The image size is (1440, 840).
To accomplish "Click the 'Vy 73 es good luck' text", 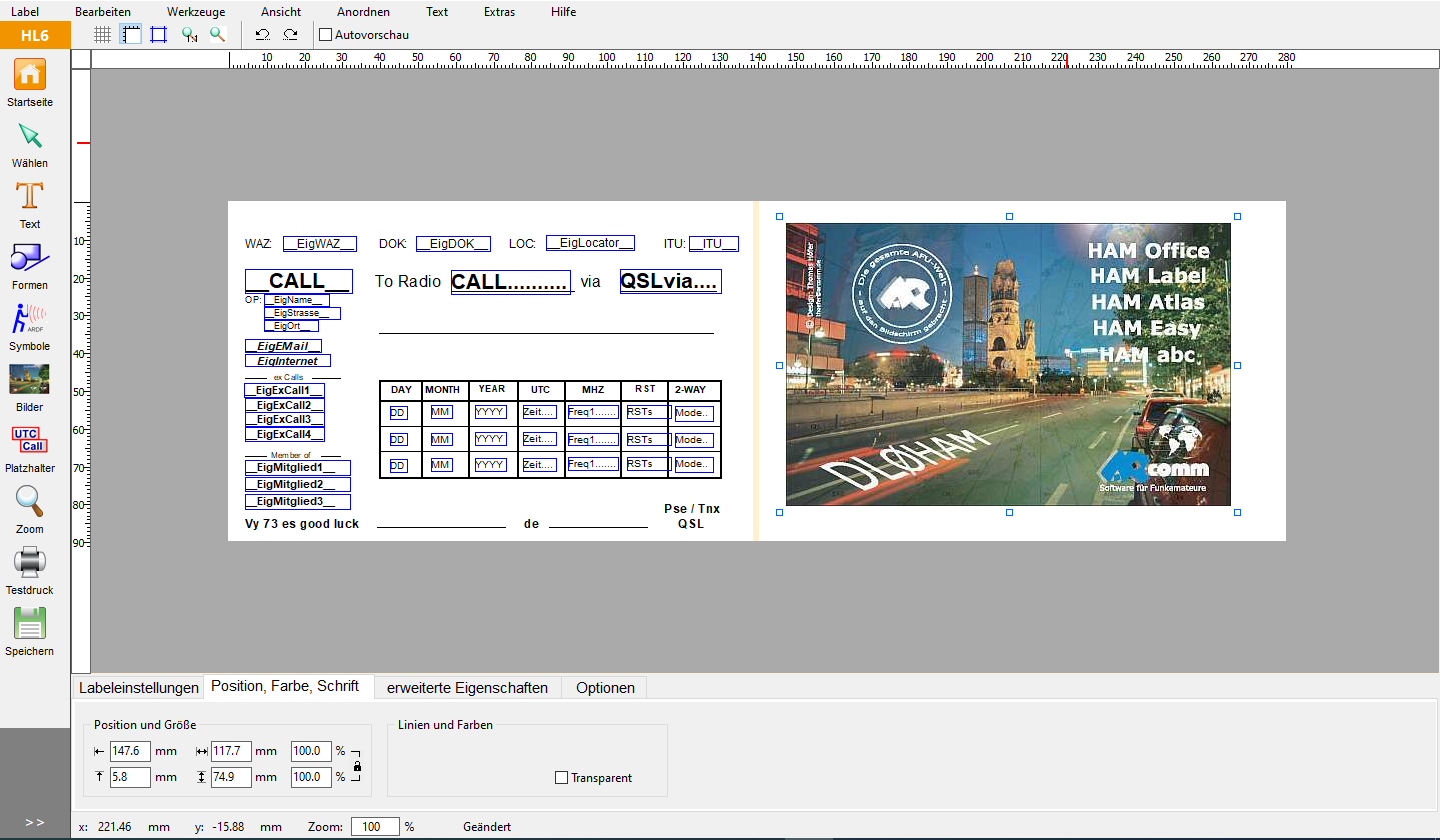I will pyautogui.click(x=302, y=524).
